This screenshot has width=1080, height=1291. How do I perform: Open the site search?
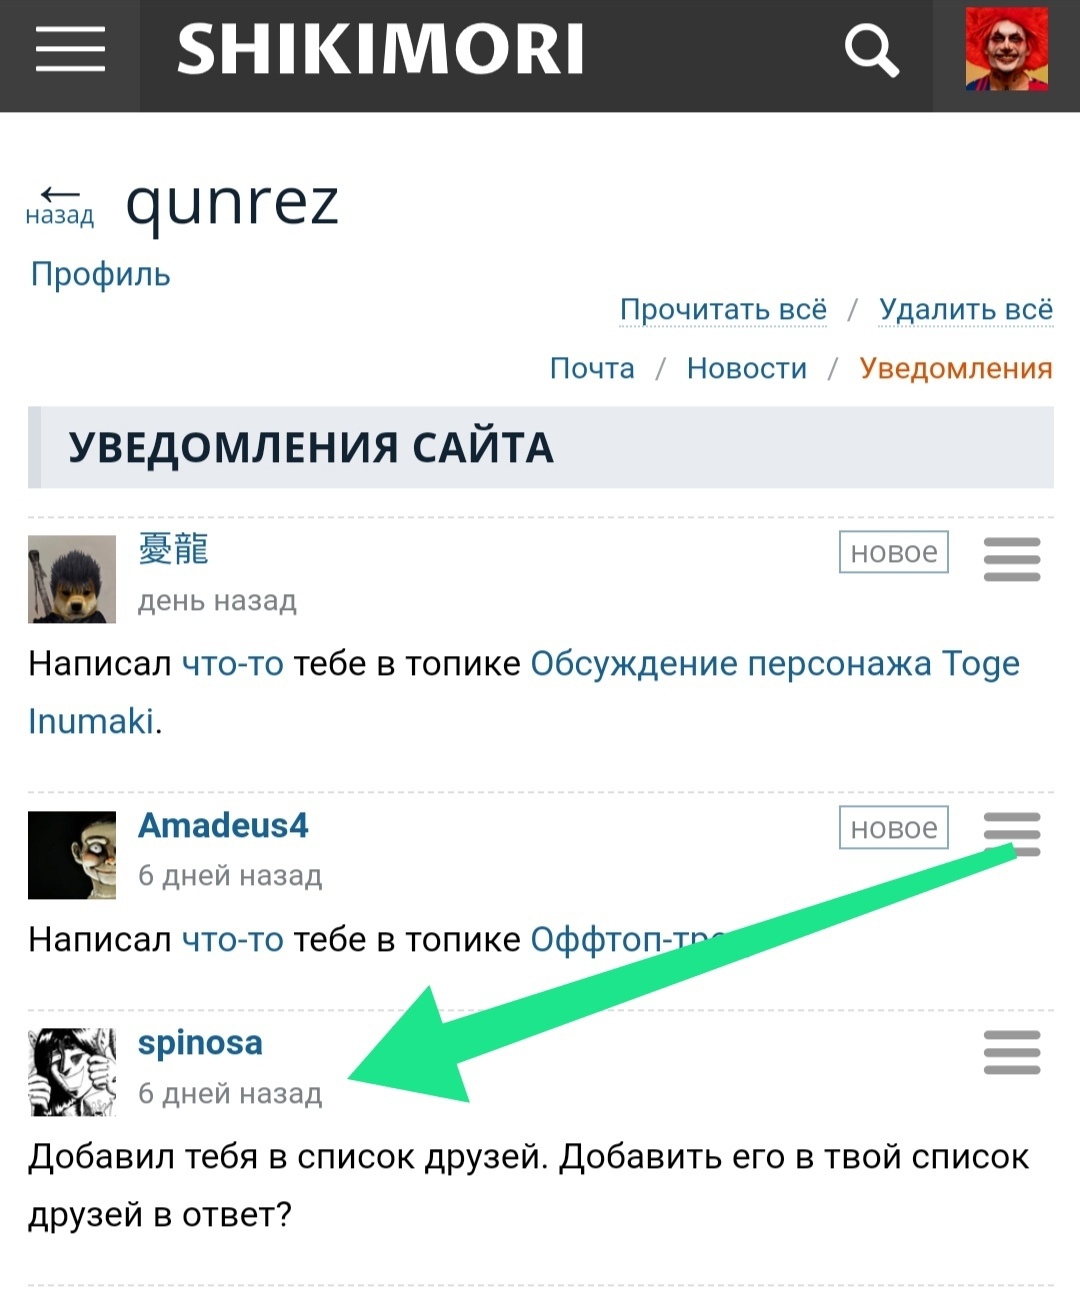[x=871, y=50]
